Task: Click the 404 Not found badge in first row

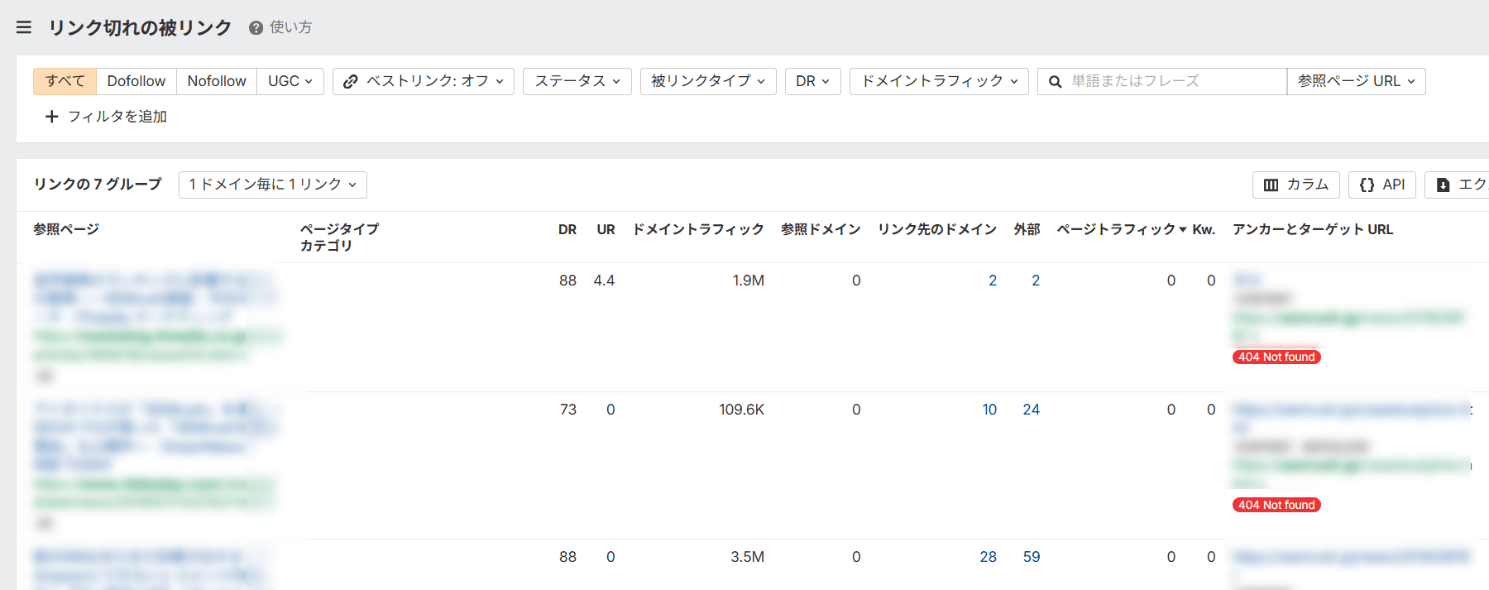Action: point(1276,356)
